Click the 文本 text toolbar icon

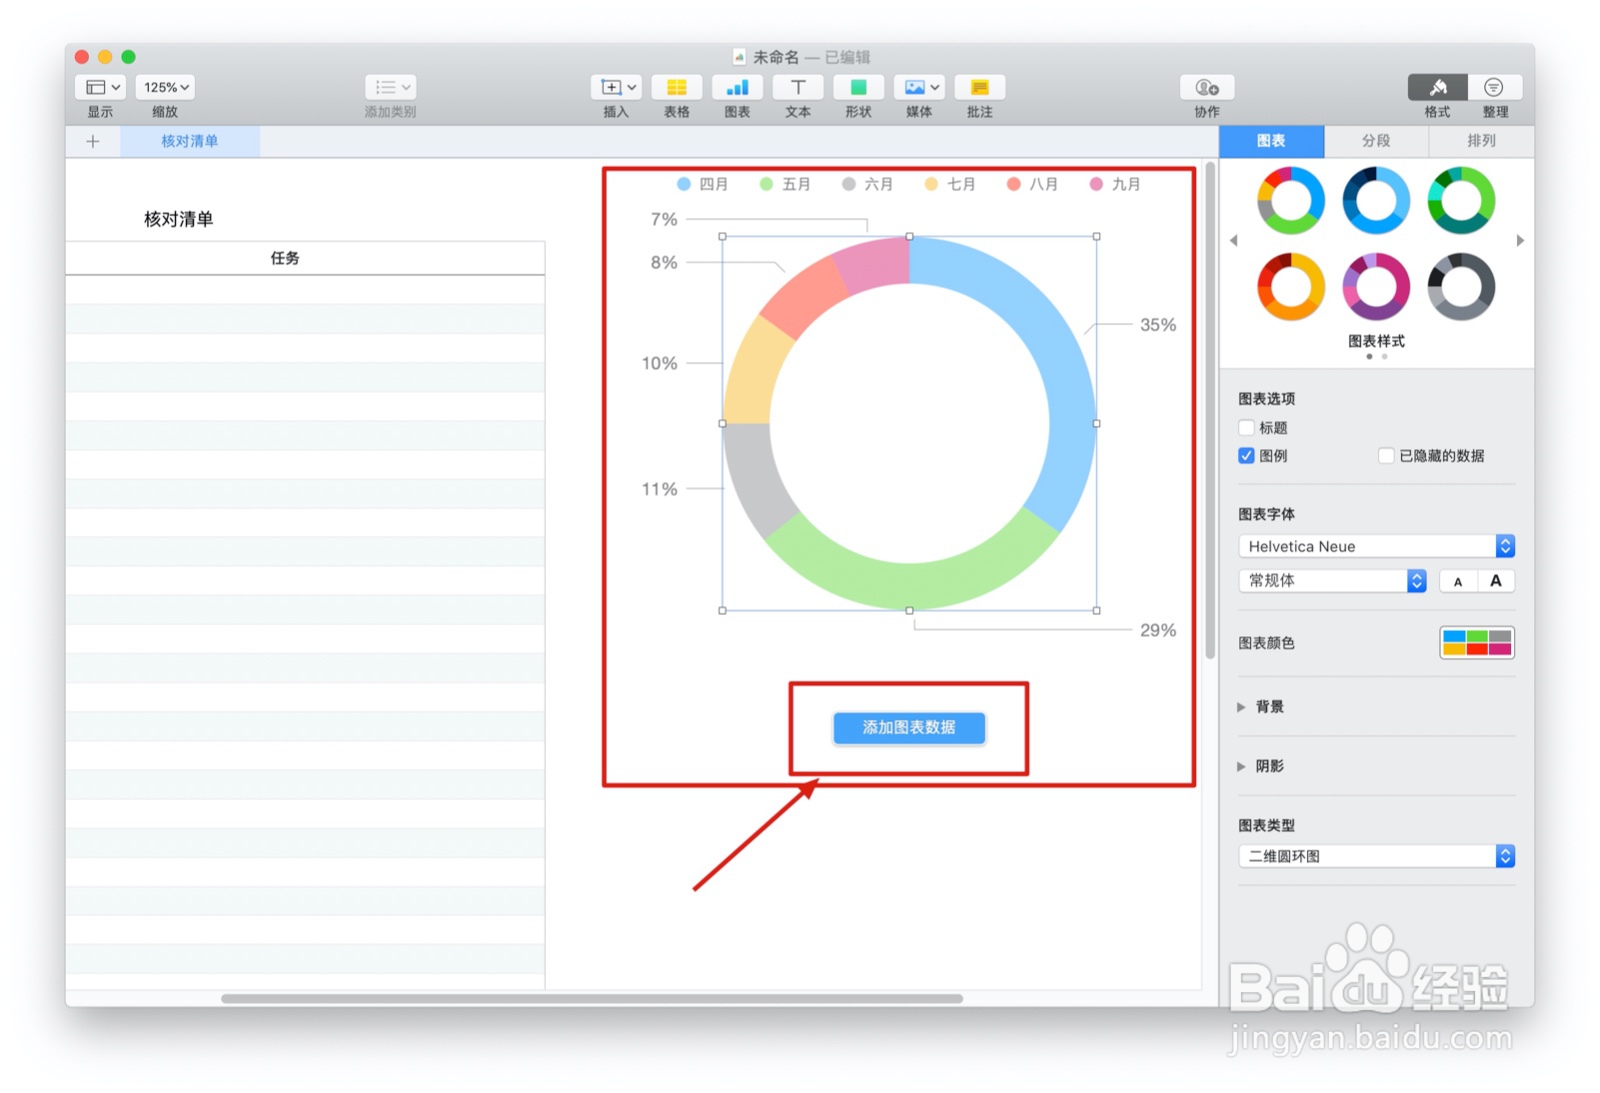(x=798, y=87)
